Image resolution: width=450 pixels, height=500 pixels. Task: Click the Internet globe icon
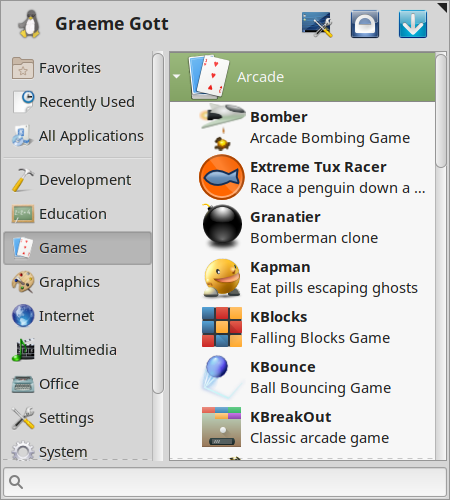[23, 316]
